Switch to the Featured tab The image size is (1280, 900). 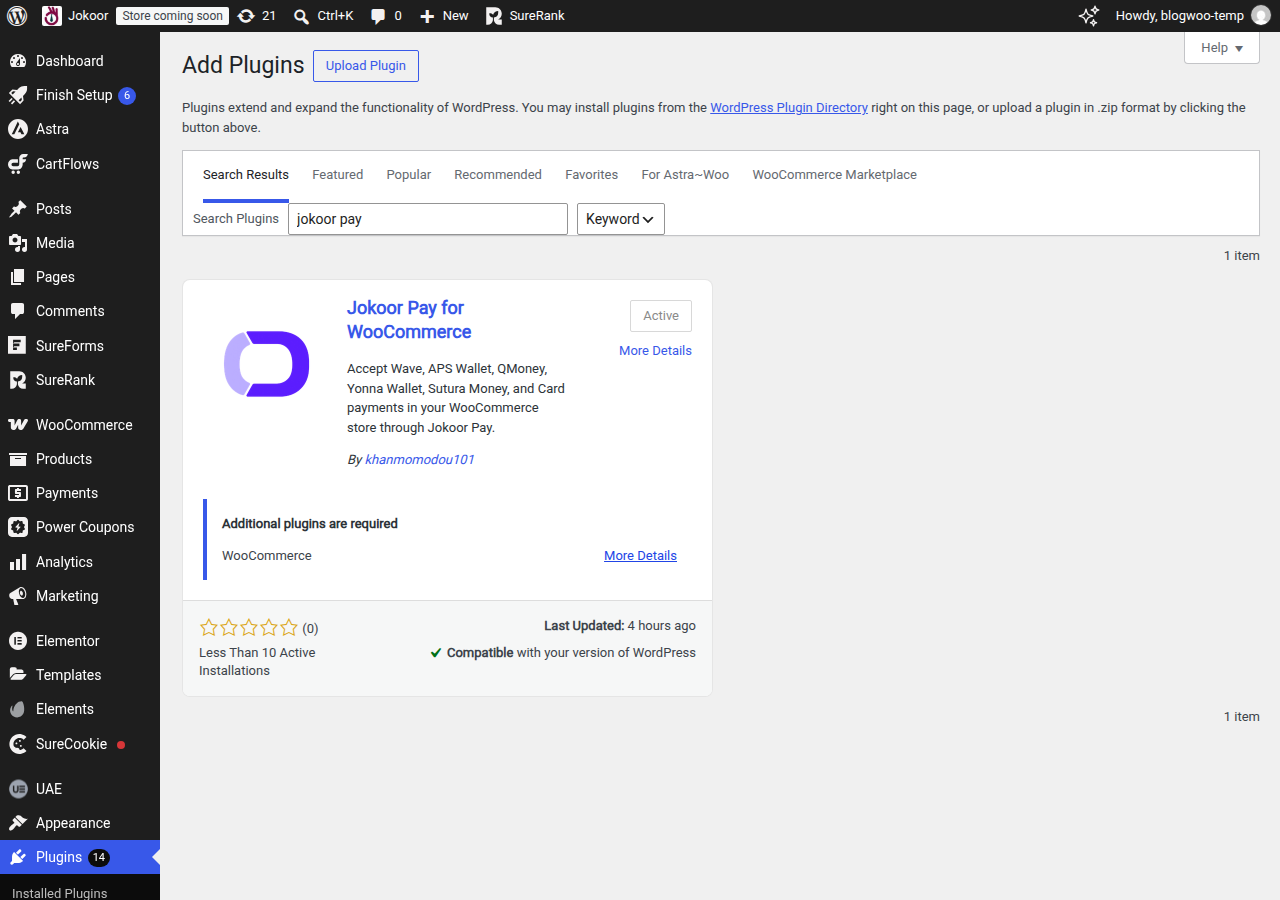[338, 175]
